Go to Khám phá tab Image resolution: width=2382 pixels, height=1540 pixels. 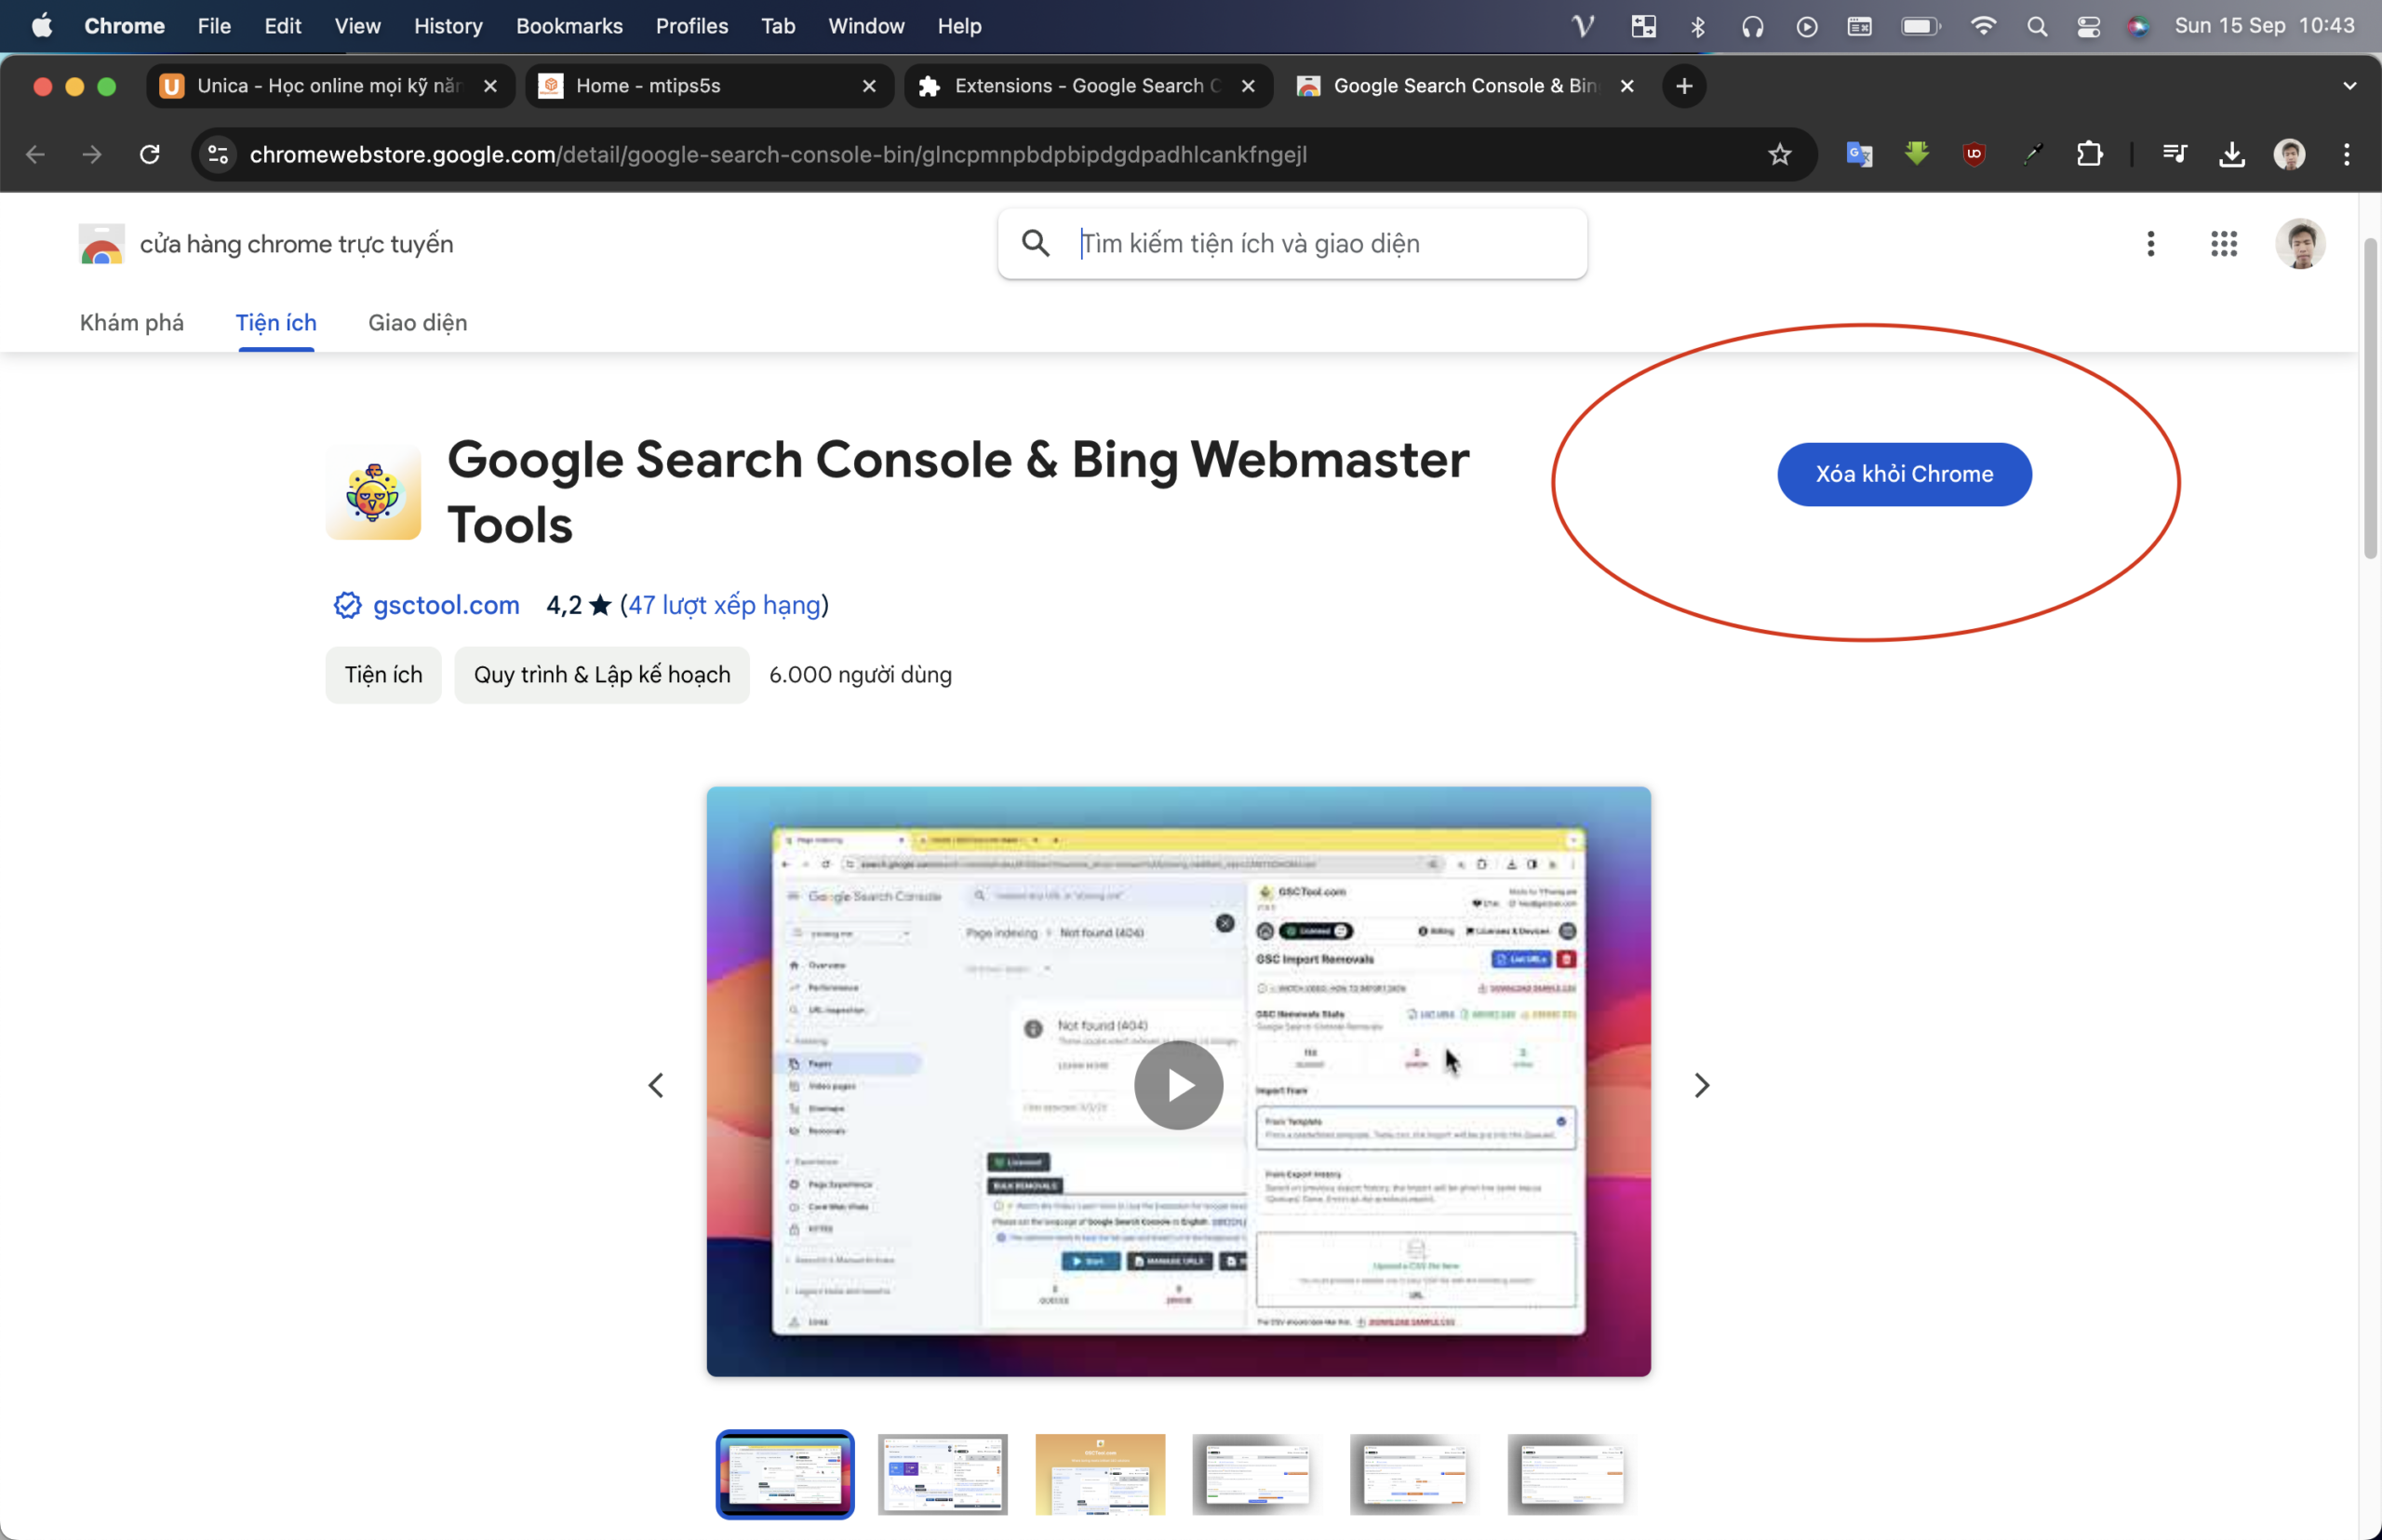132,322
